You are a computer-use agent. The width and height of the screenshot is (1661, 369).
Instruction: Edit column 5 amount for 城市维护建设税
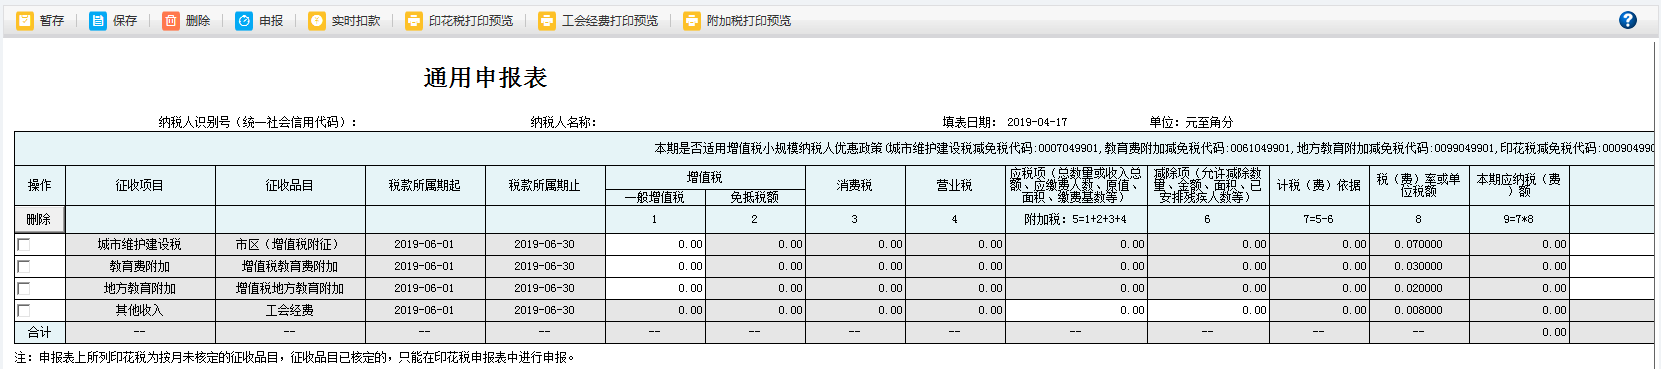[1076, 244]
